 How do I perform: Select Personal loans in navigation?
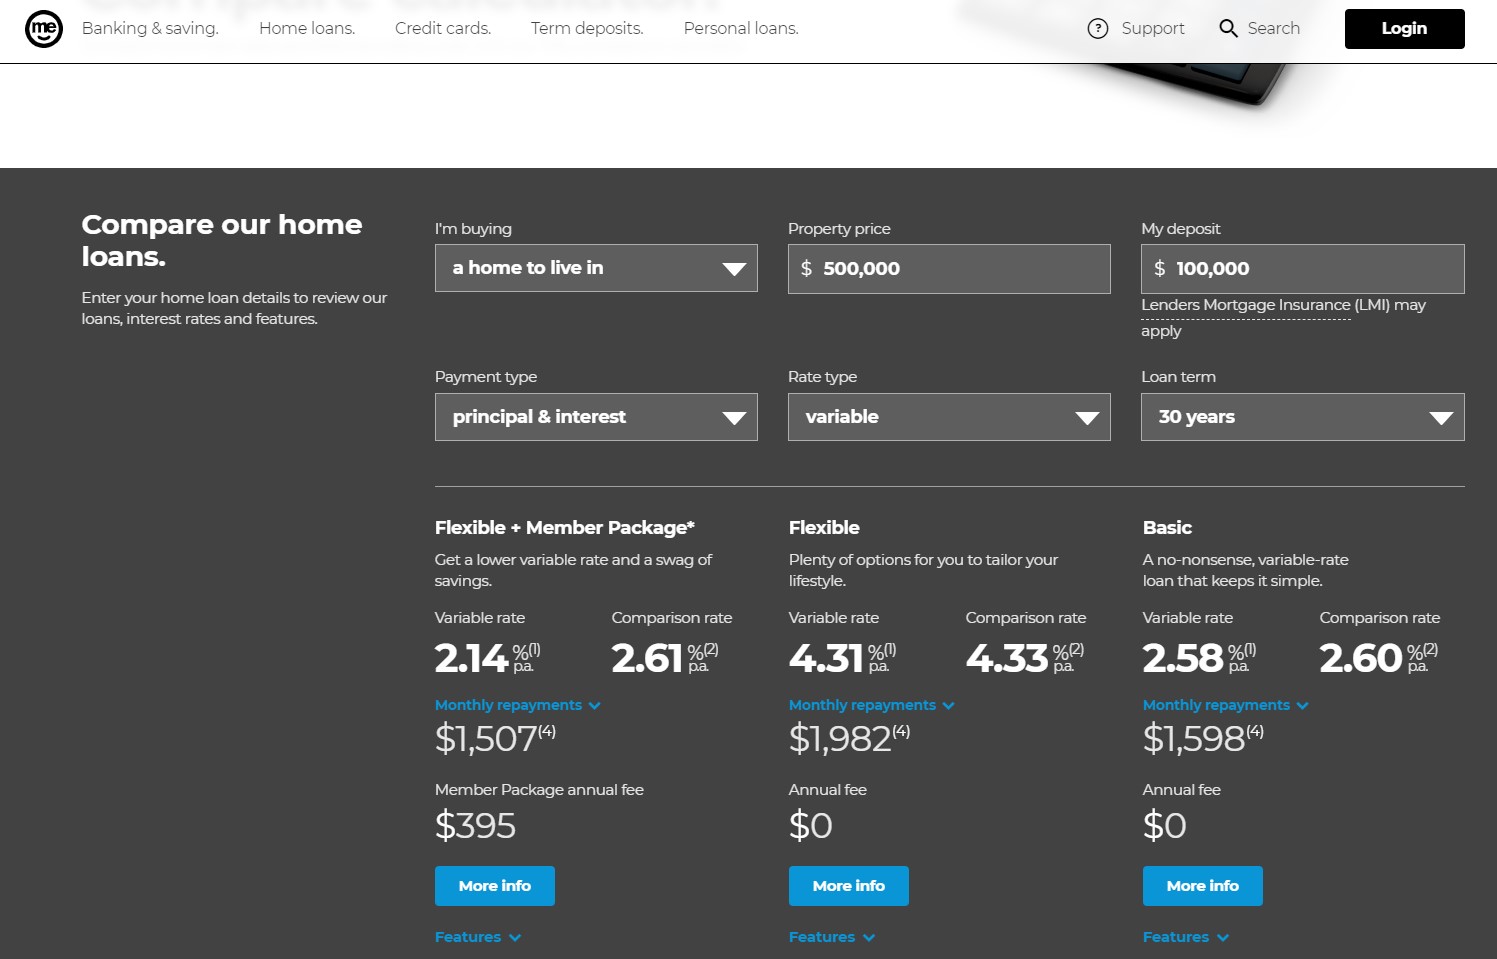click(741, 29)
